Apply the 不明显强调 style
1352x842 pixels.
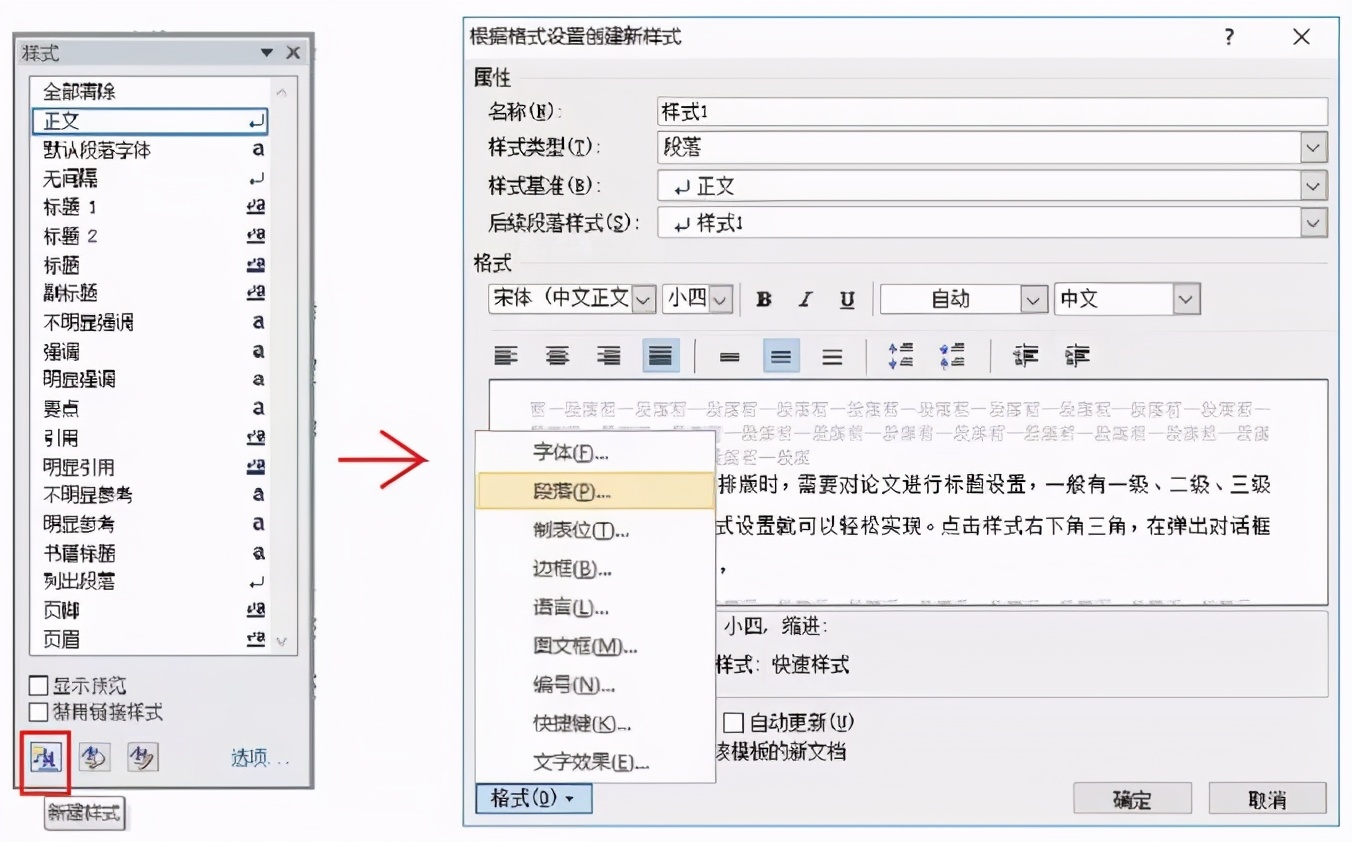tap(150, 322)
